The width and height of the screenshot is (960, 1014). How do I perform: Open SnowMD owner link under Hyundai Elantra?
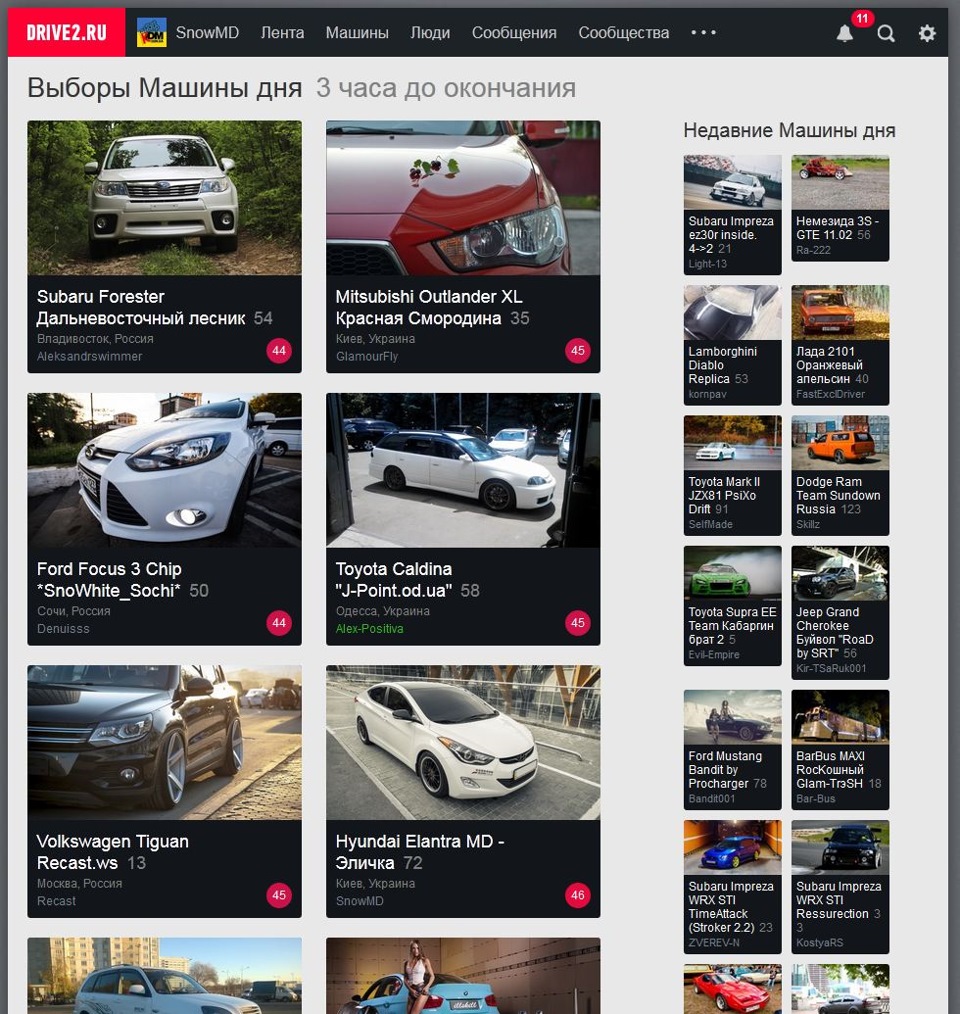(x=360, y=901)
